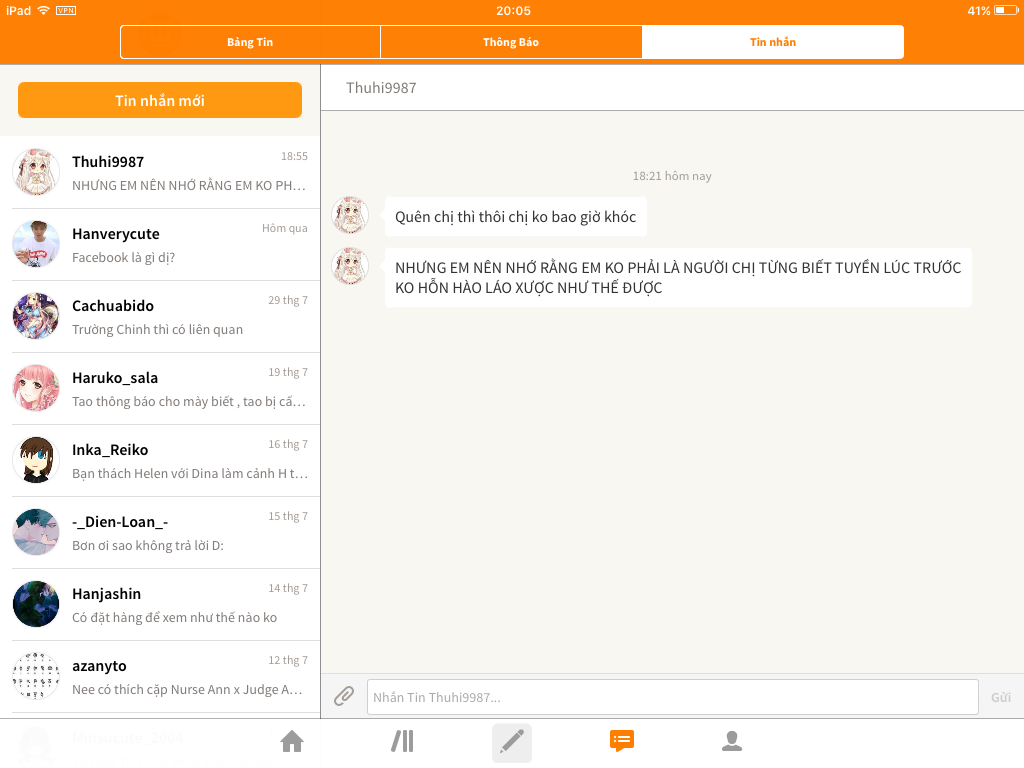The image size is (1024, 768).
Task: Switch to the Bảng Tin tab
Action: coord(250,42)
